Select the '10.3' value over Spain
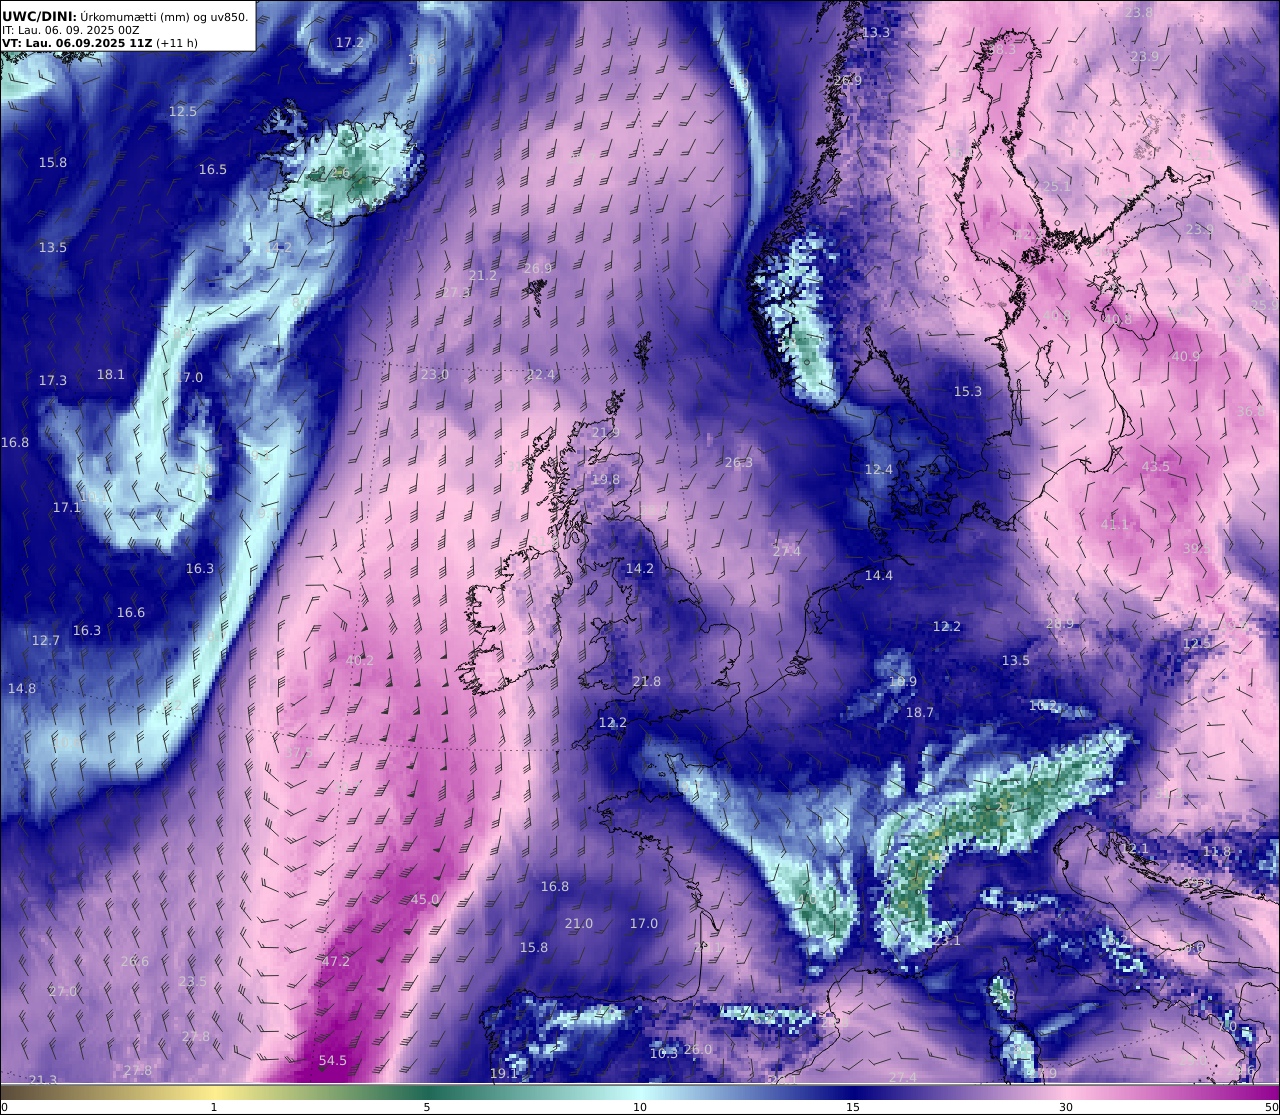 pyautogui.click(x=664, y=1054)
